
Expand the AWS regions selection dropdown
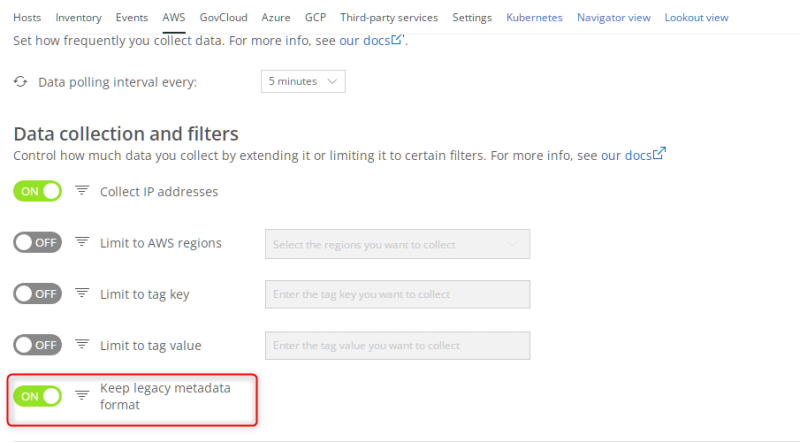coord(397,244)
